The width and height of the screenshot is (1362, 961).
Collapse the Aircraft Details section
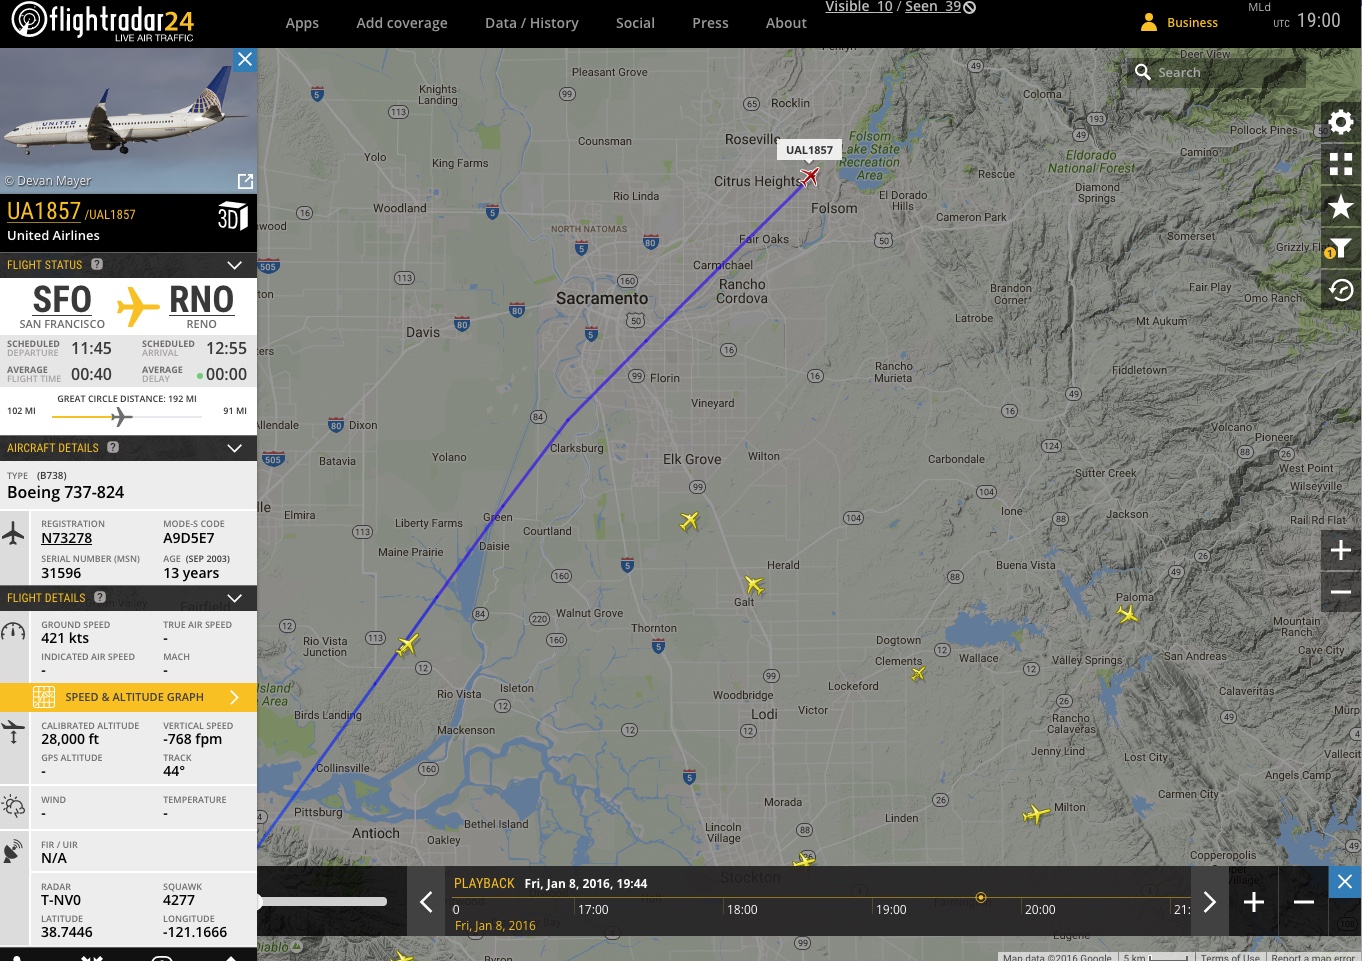[x=234, y=448]
